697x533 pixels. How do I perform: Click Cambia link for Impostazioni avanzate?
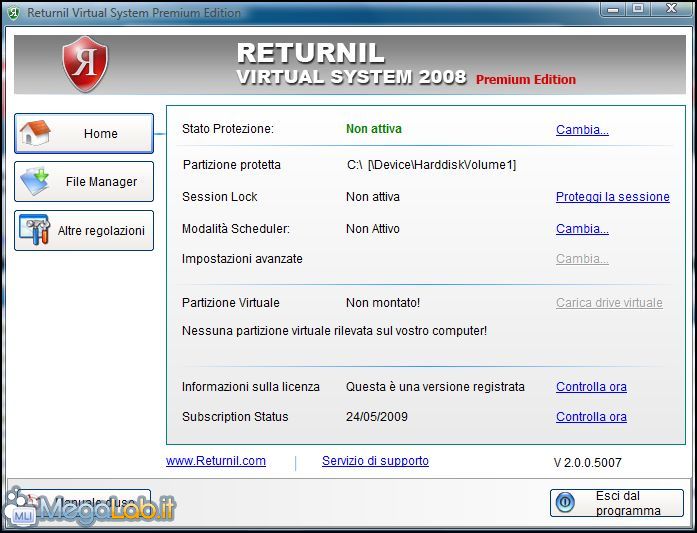coord(582,258)
